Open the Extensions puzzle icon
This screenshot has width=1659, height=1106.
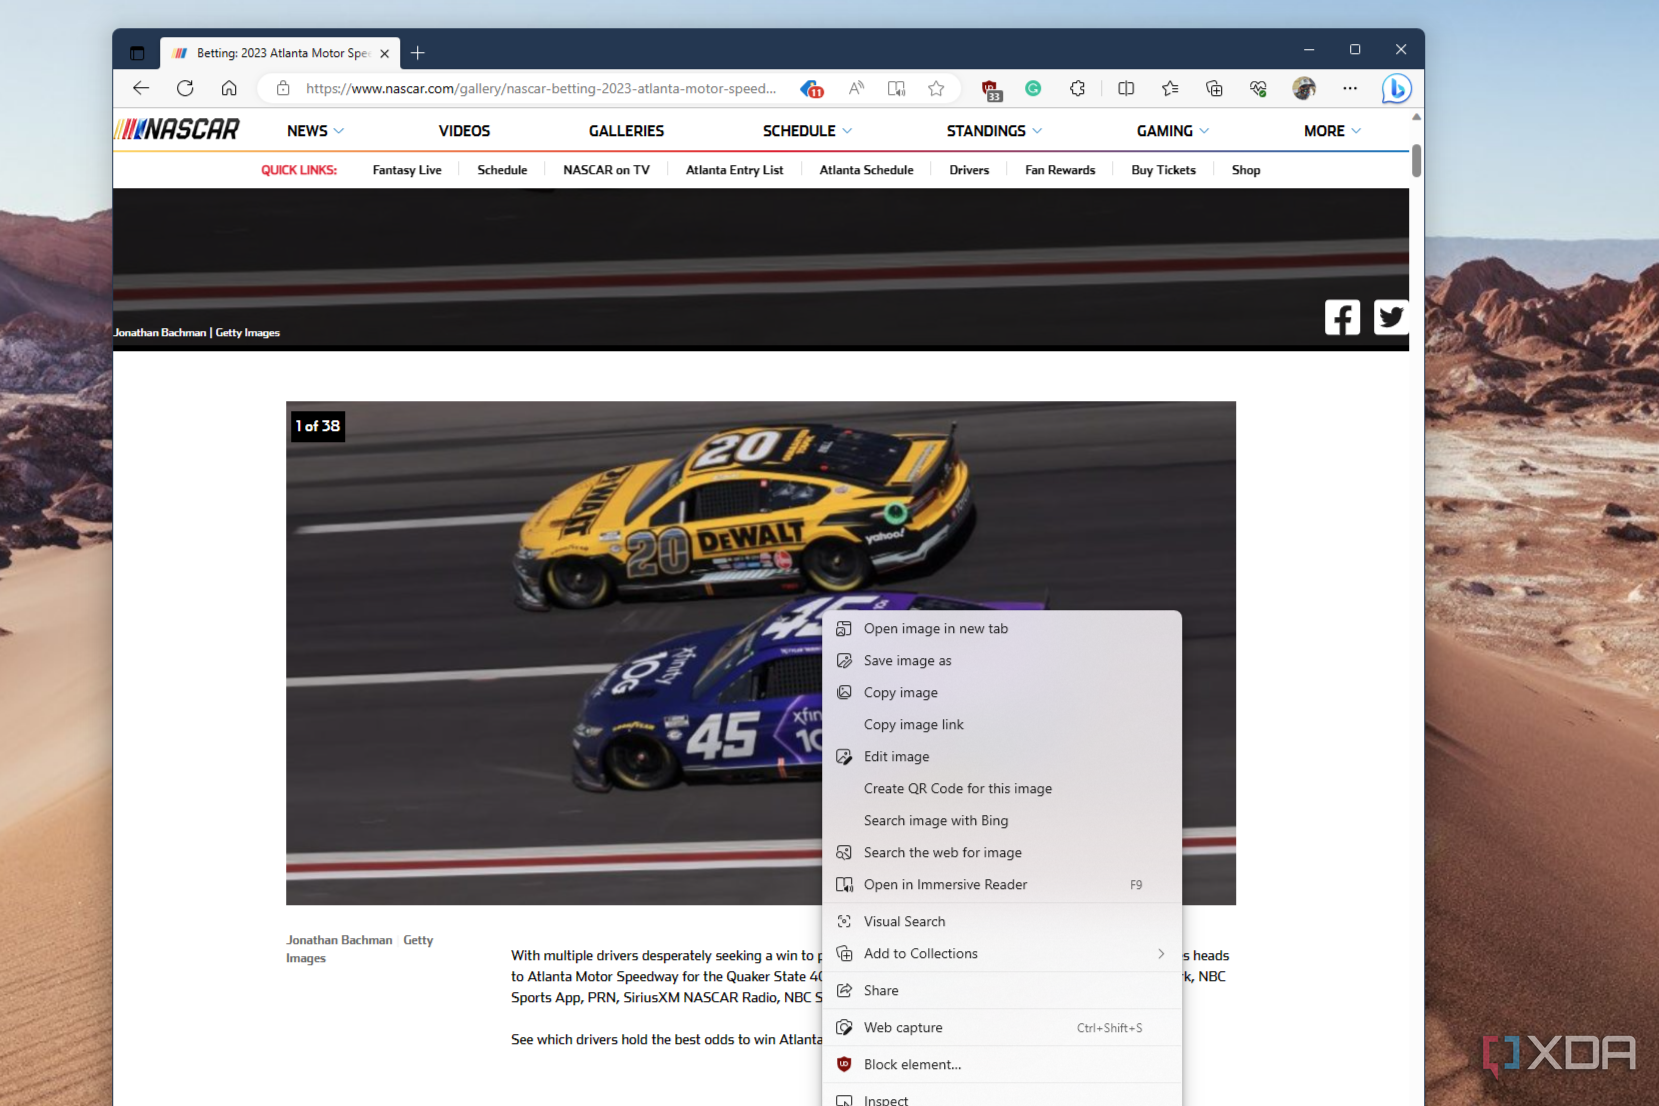coord(1077,88)
